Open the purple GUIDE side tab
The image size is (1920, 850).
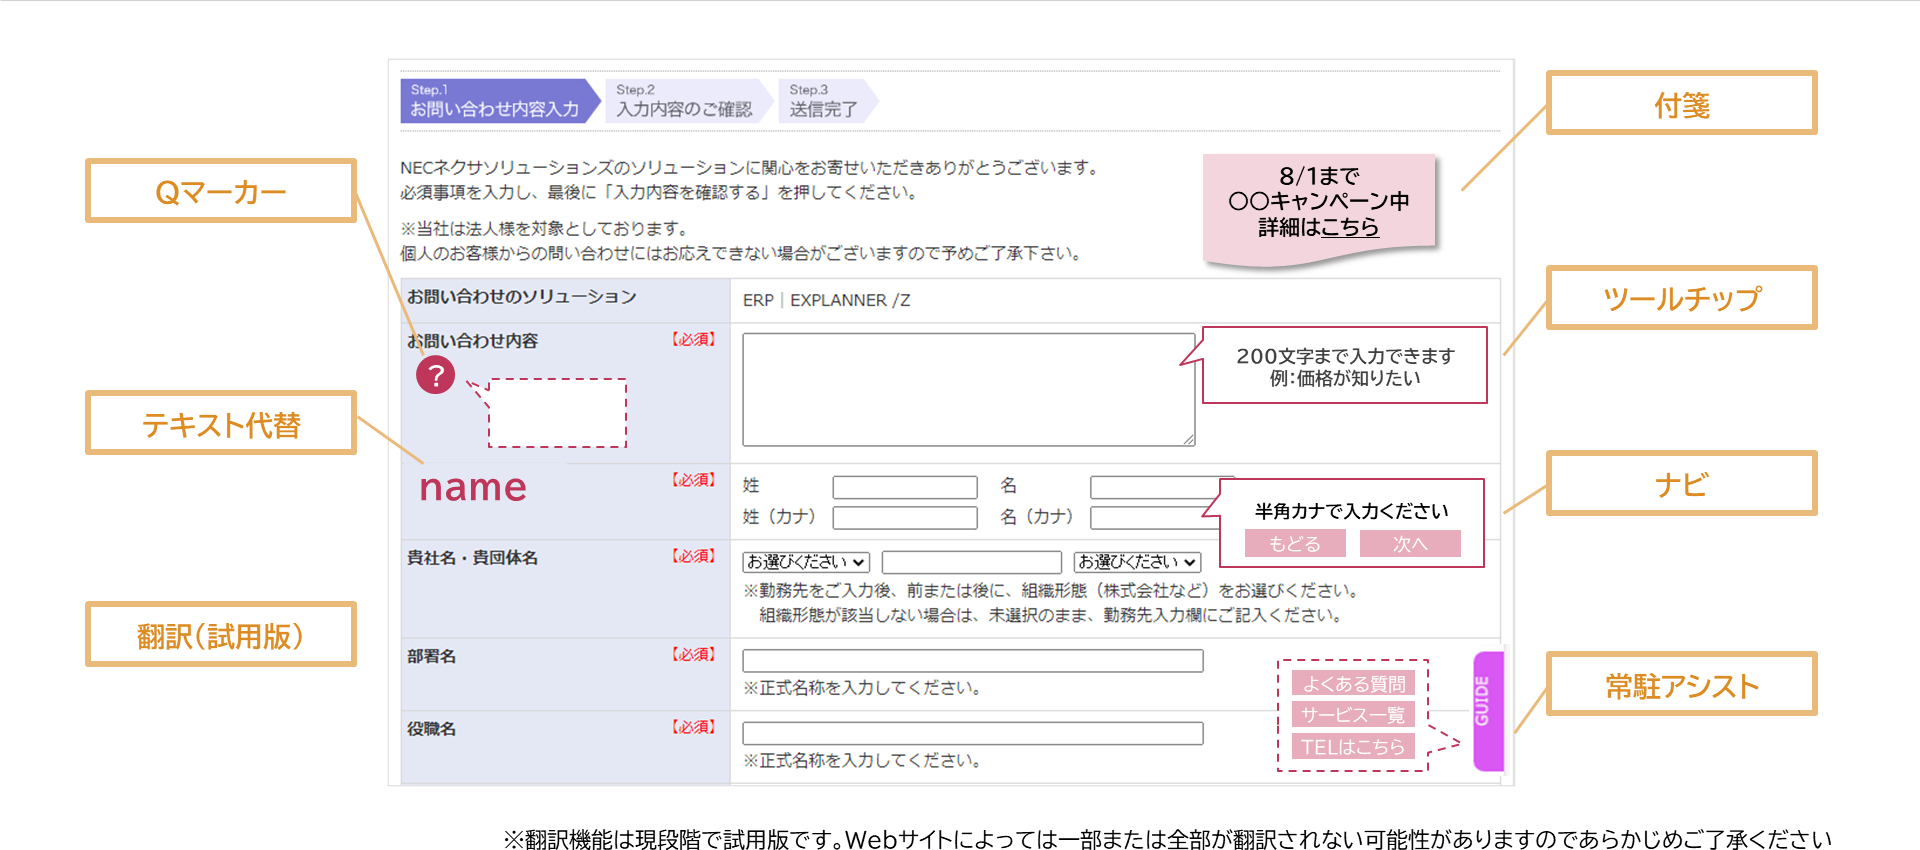[x=1488, y=711]
